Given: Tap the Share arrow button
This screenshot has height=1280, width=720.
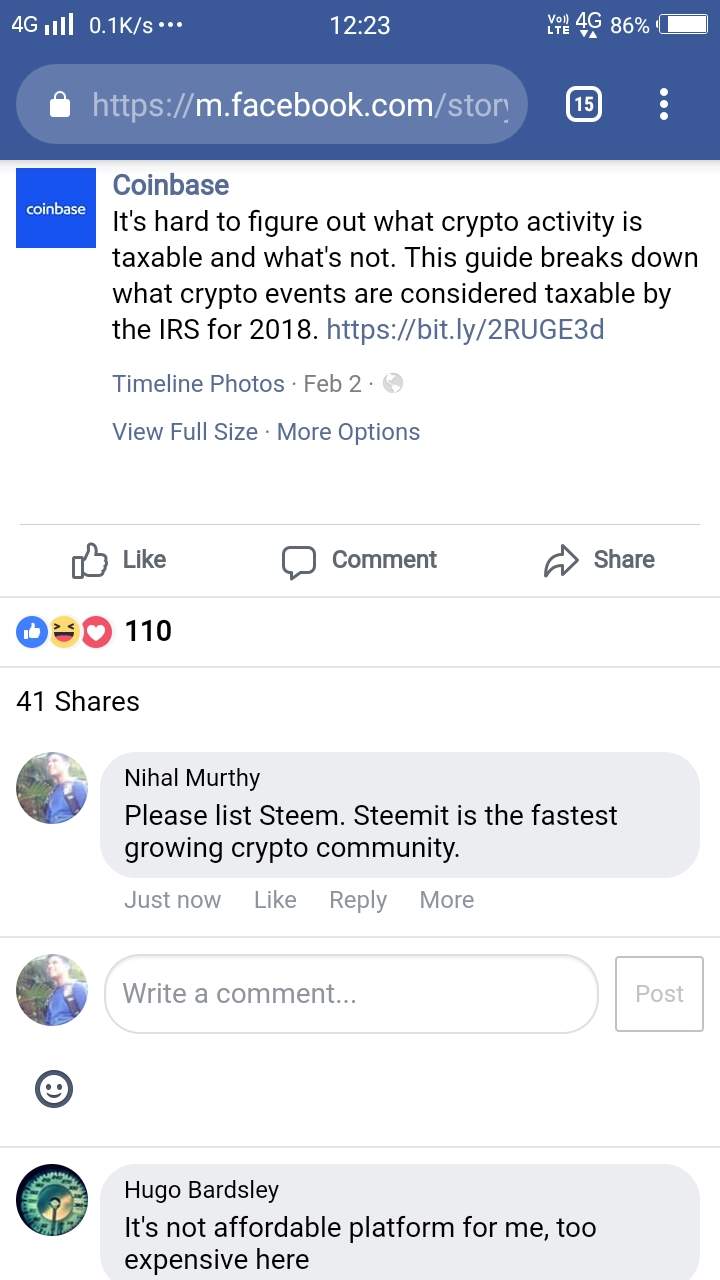Looking at the screenshot, I should tap(599, 560).
